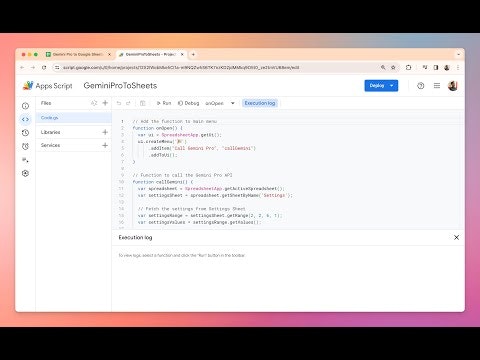Open the Triggers clock icon
Screen dimensions: 480x360
(x=25, y=146)
